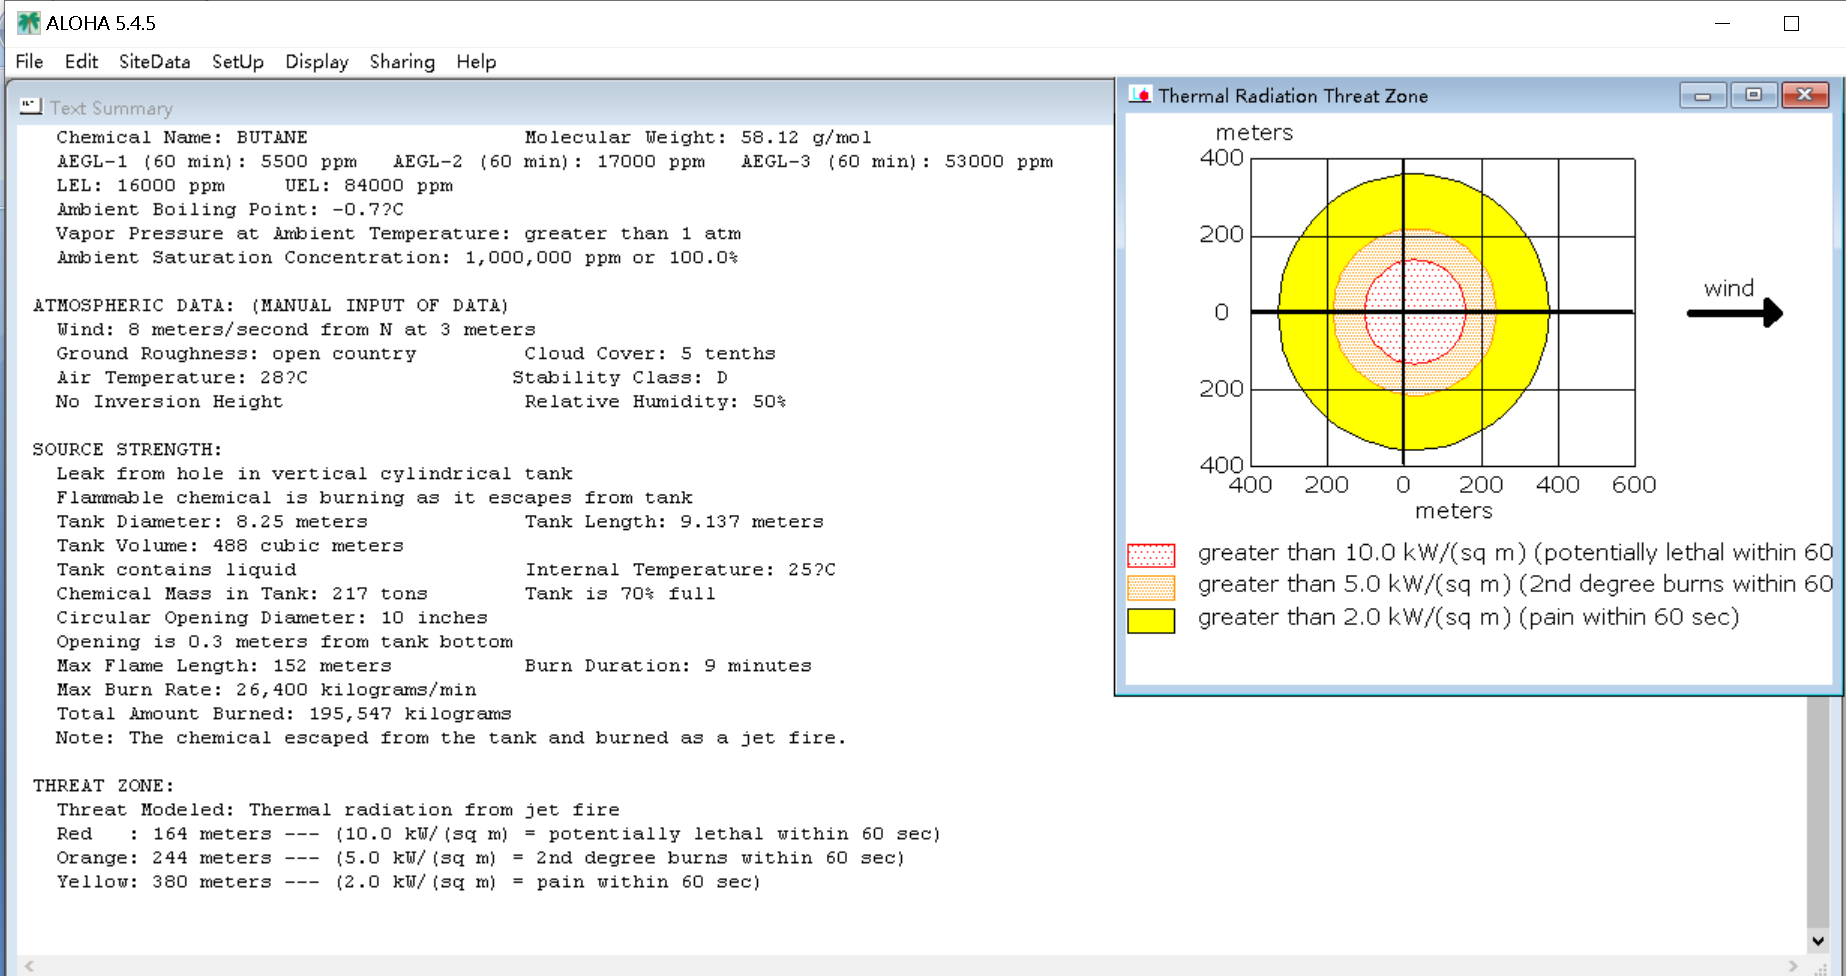Viewport: 1846px width, 976px height.
Task: Click the 'Chemical Name: BUTANE' line
Action: point(182,138)
